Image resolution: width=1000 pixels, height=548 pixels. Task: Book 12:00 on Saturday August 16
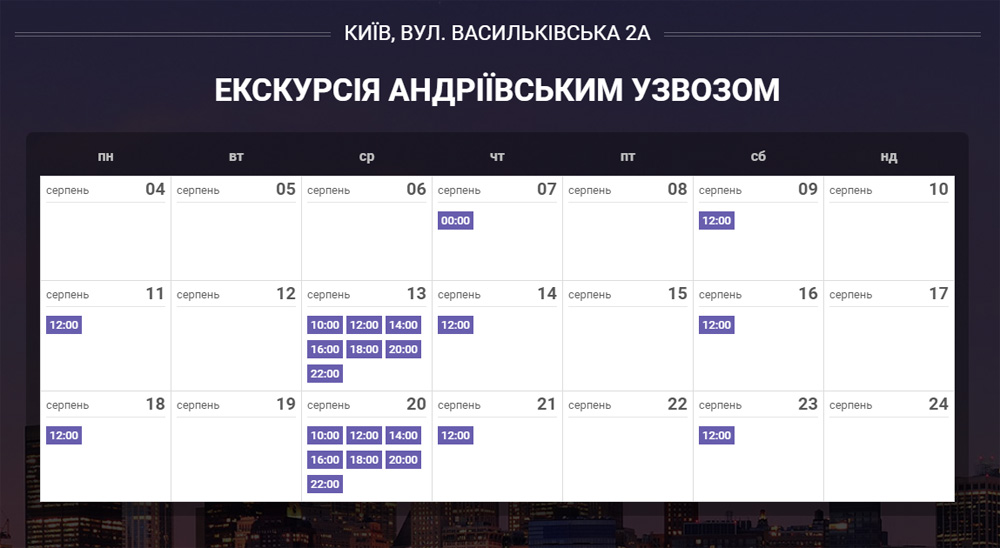716,325
